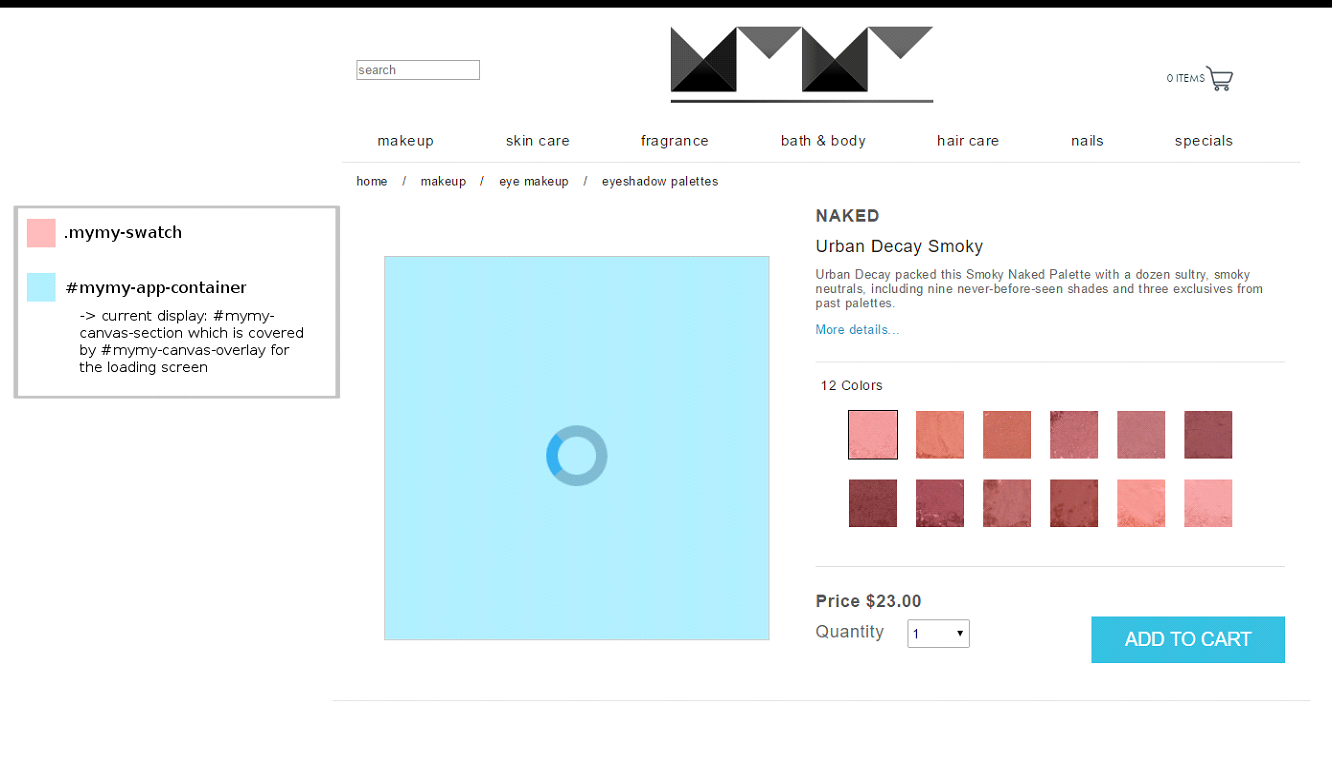1332x763 pixels.
Task: Click the MYMY site logo
Action: 802,64
